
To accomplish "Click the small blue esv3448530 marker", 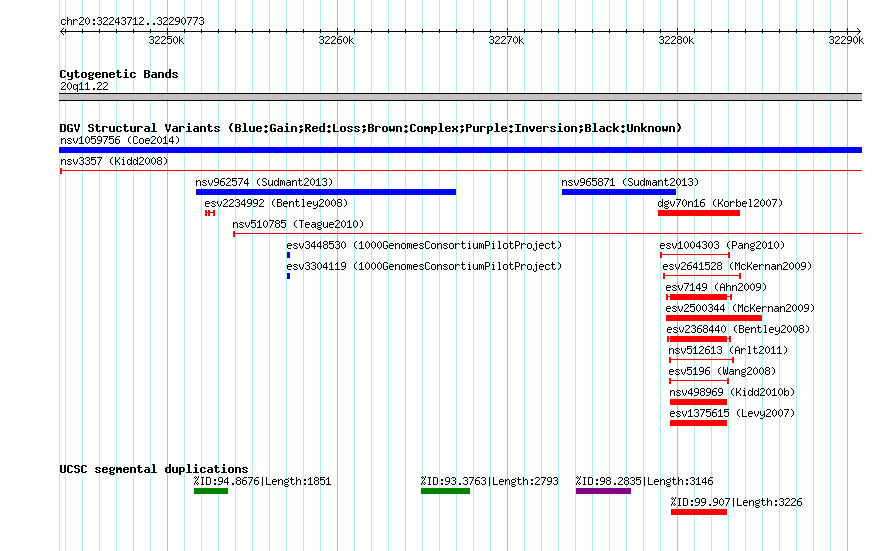I will 288,255.
